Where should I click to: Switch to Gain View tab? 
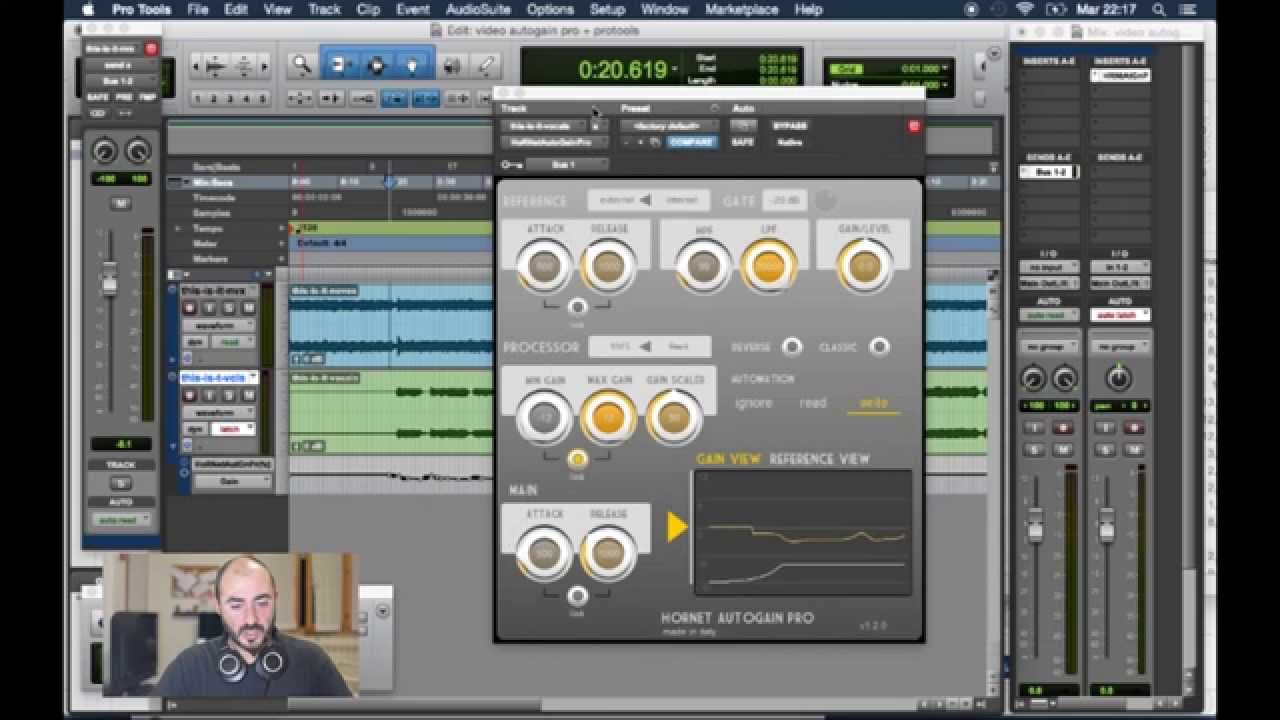coord(728,459)
